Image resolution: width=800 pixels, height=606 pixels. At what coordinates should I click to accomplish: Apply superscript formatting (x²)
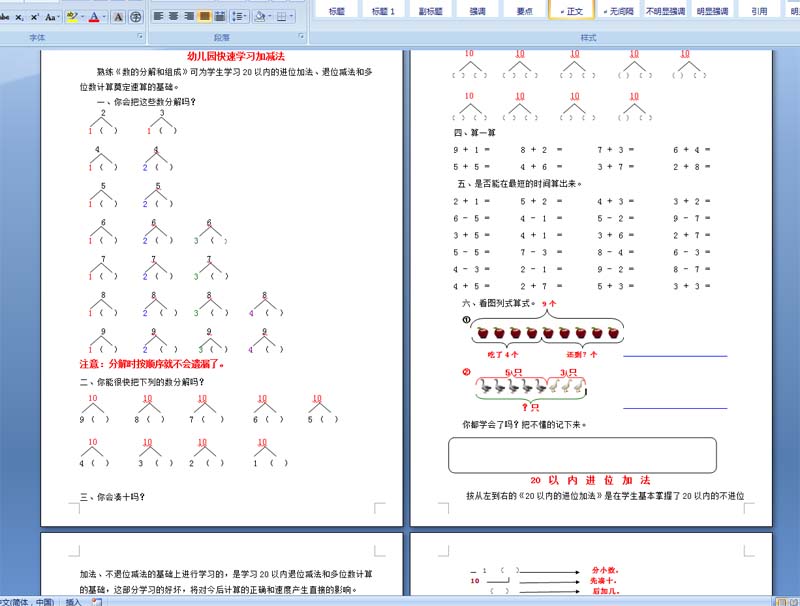(x=34, y=17)
